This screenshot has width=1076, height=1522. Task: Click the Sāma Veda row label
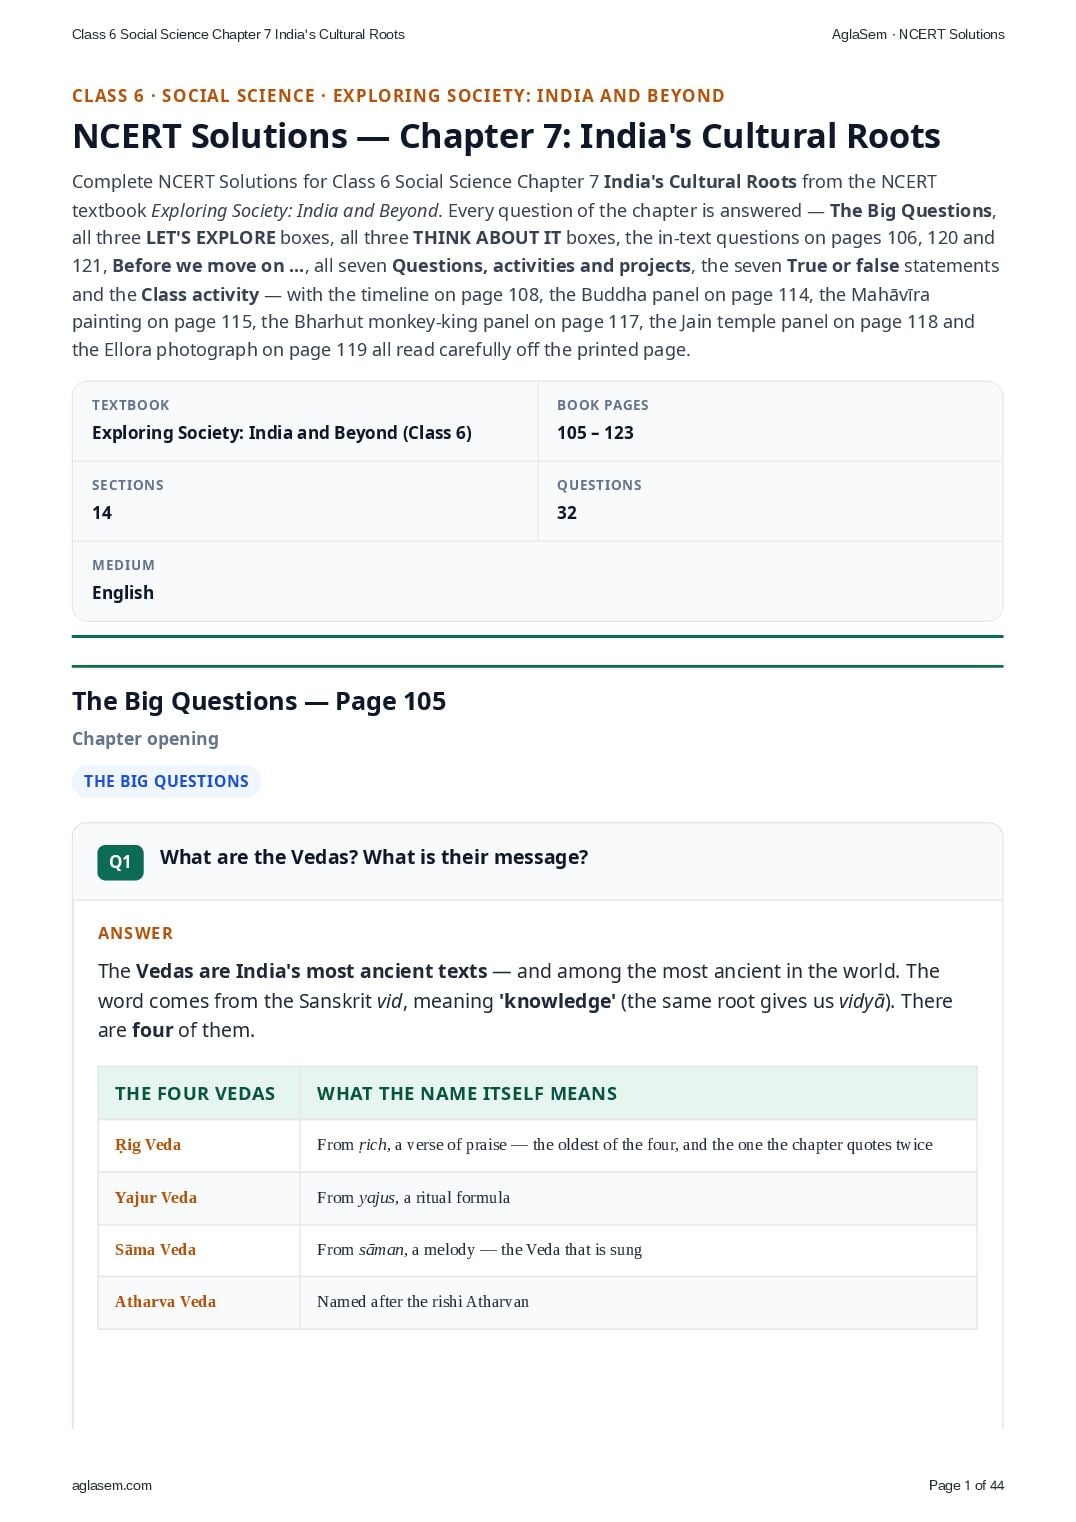[155, 1250]
